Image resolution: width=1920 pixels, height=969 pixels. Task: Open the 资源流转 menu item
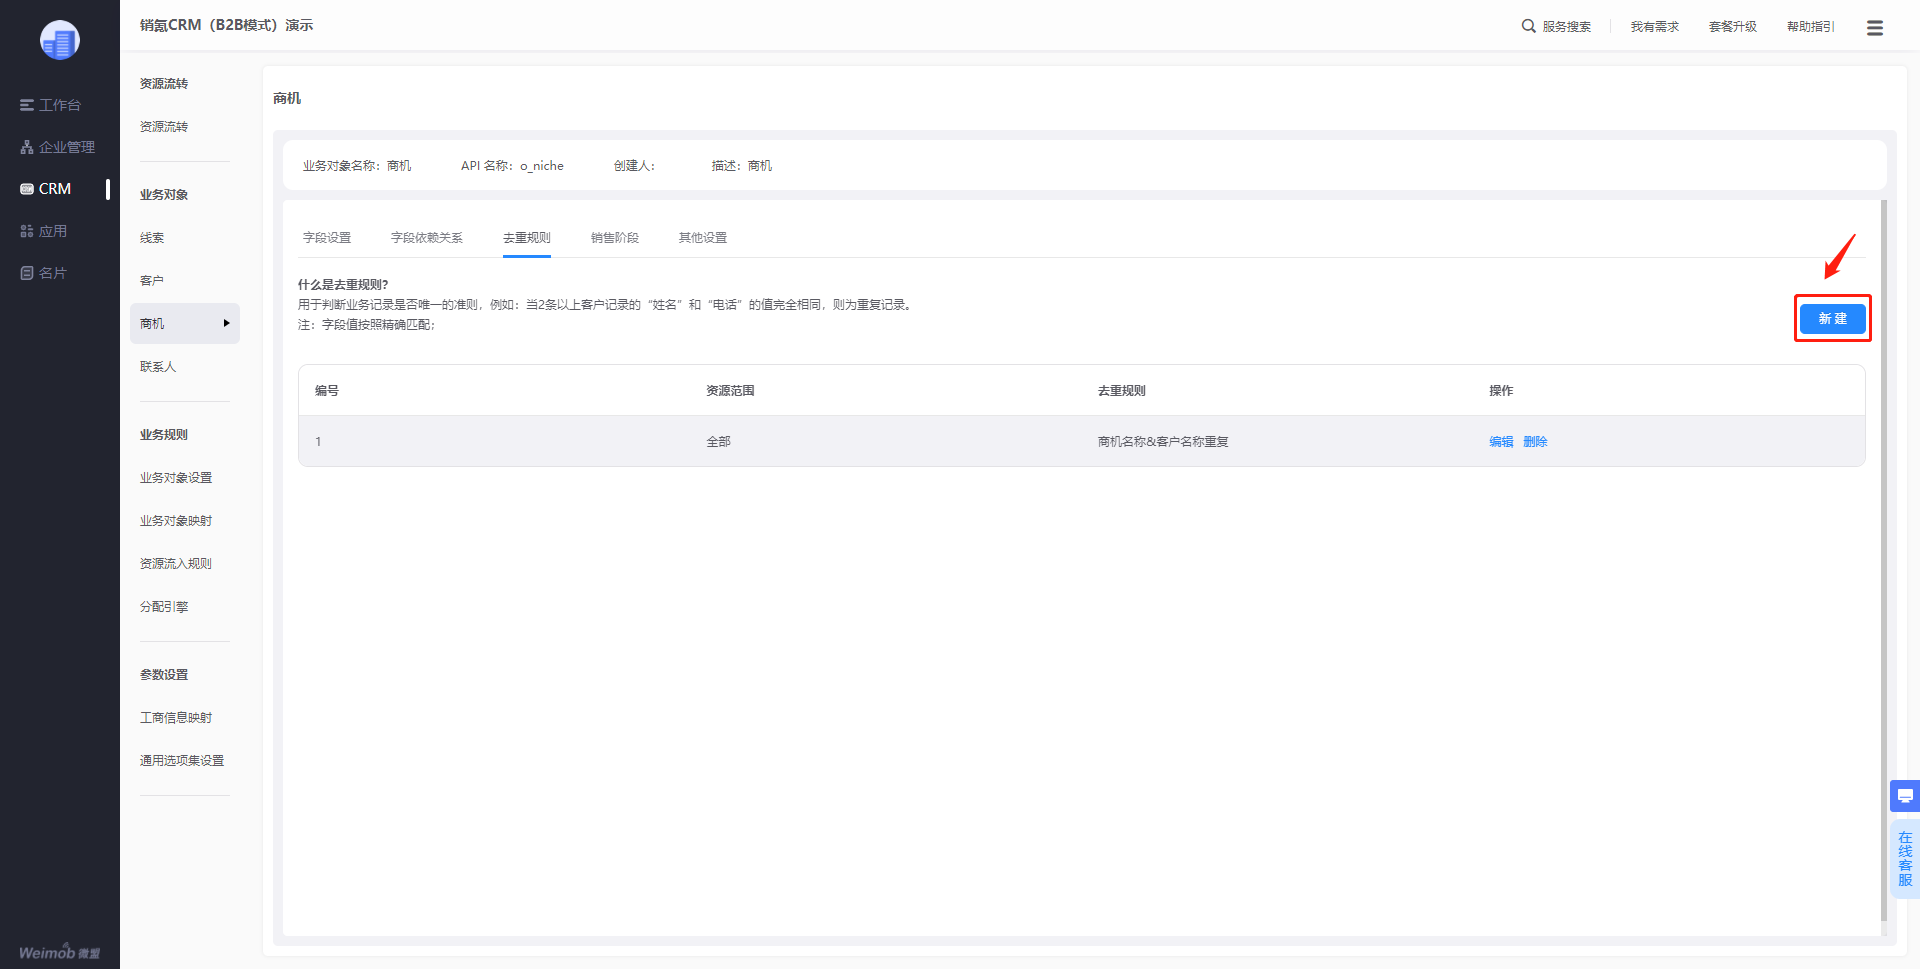(x=164, y=127)
